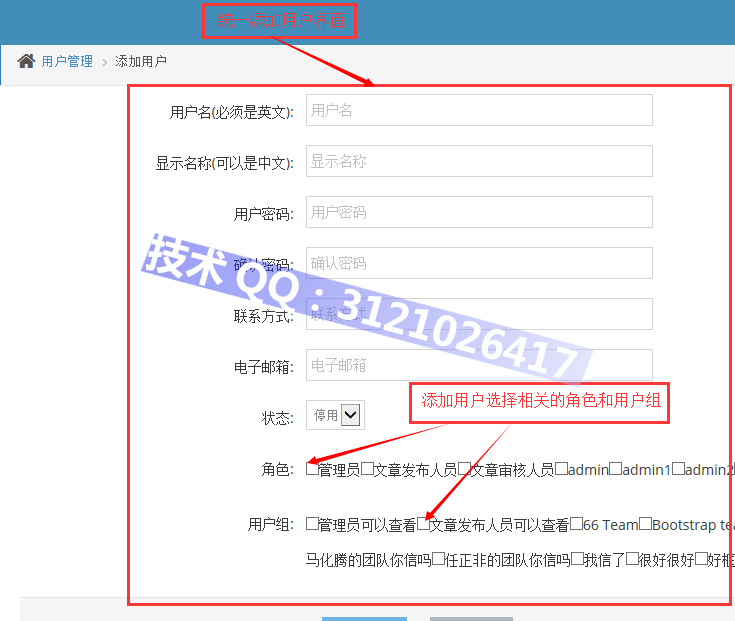Click the 显示名称(可以是中文) label
The height and width of the screenshot is (621, 735).
[x=225, y=164]
